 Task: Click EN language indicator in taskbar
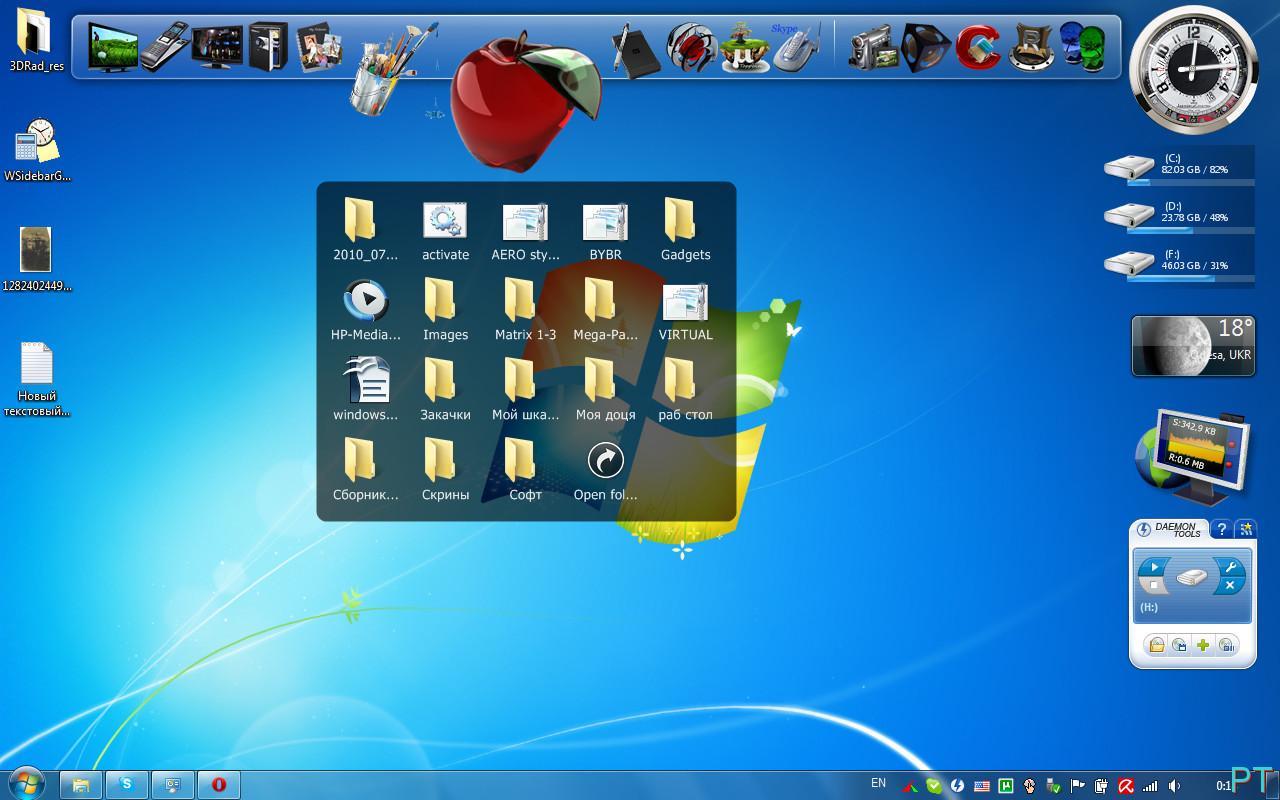pos(878,783)
